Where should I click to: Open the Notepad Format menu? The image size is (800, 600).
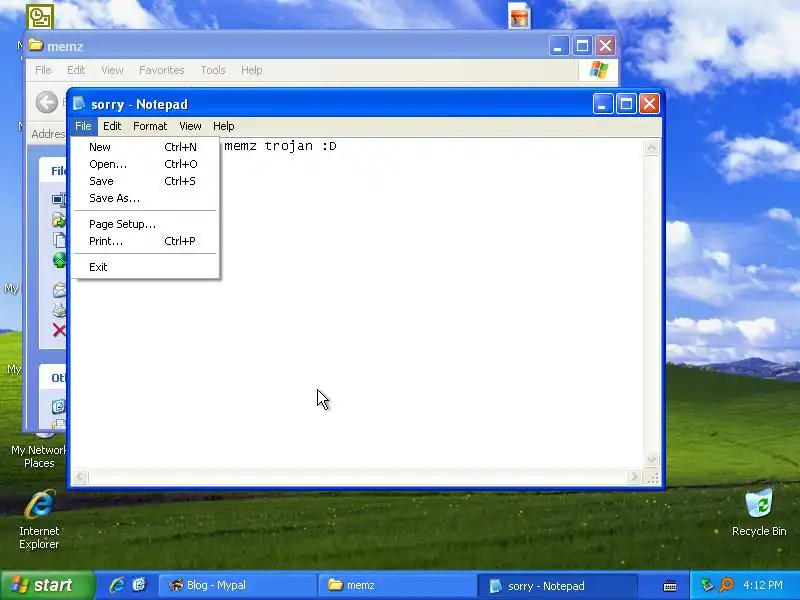click(x=150, y=126)
